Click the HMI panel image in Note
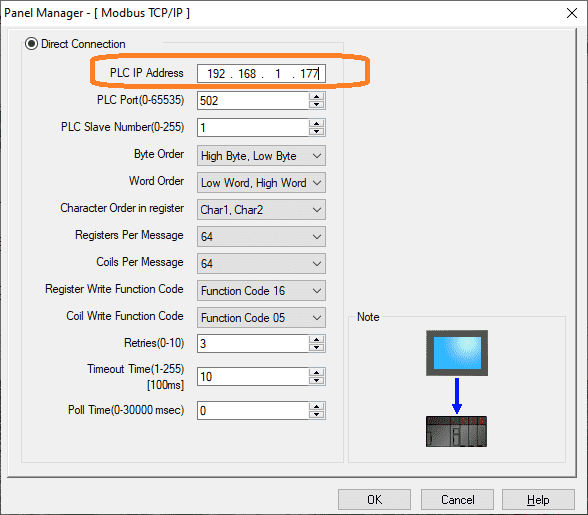Viewport: 588px width, 515px height. [457, 353]
